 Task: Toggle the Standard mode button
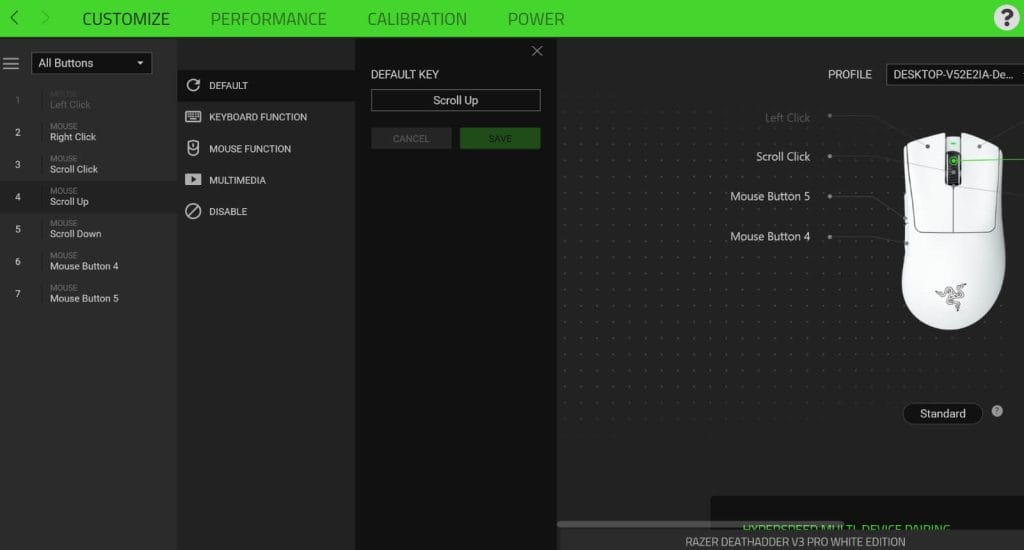coord(942,413)
